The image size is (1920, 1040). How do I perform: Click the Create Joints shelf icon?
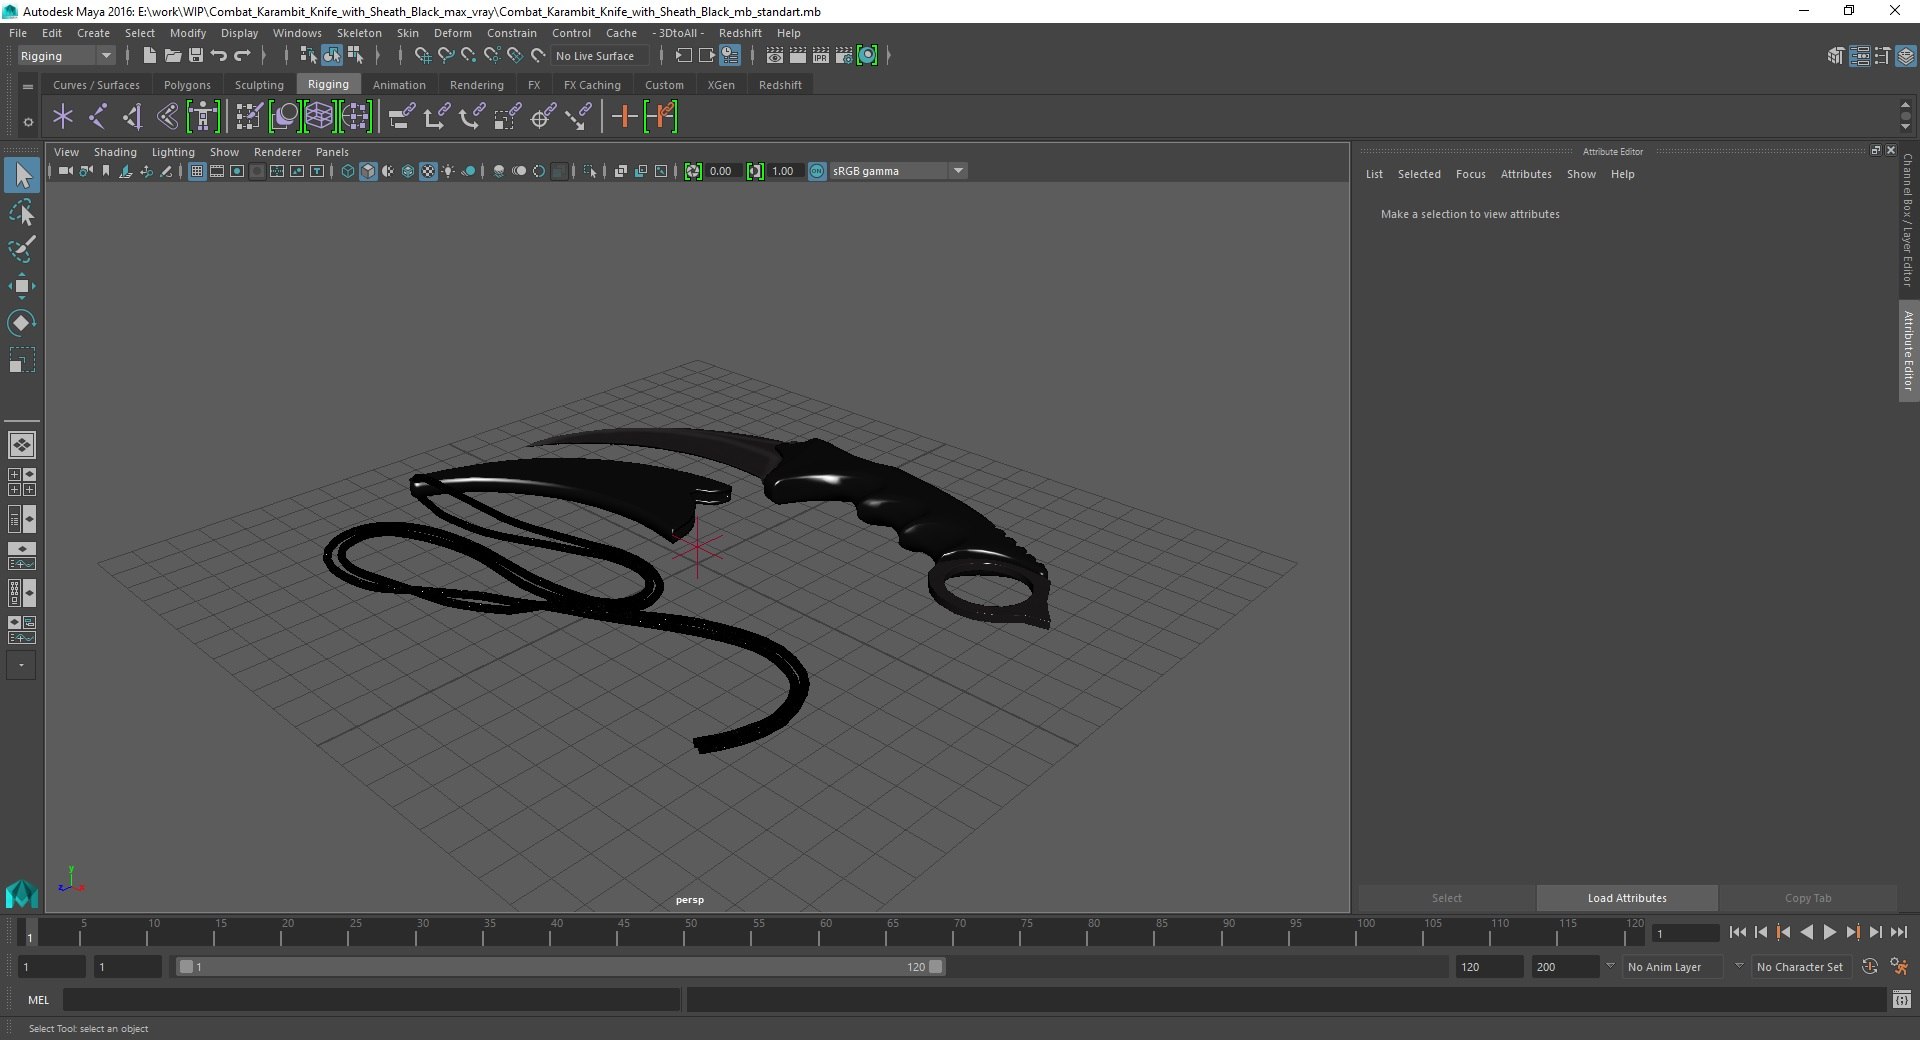(98, 117)
